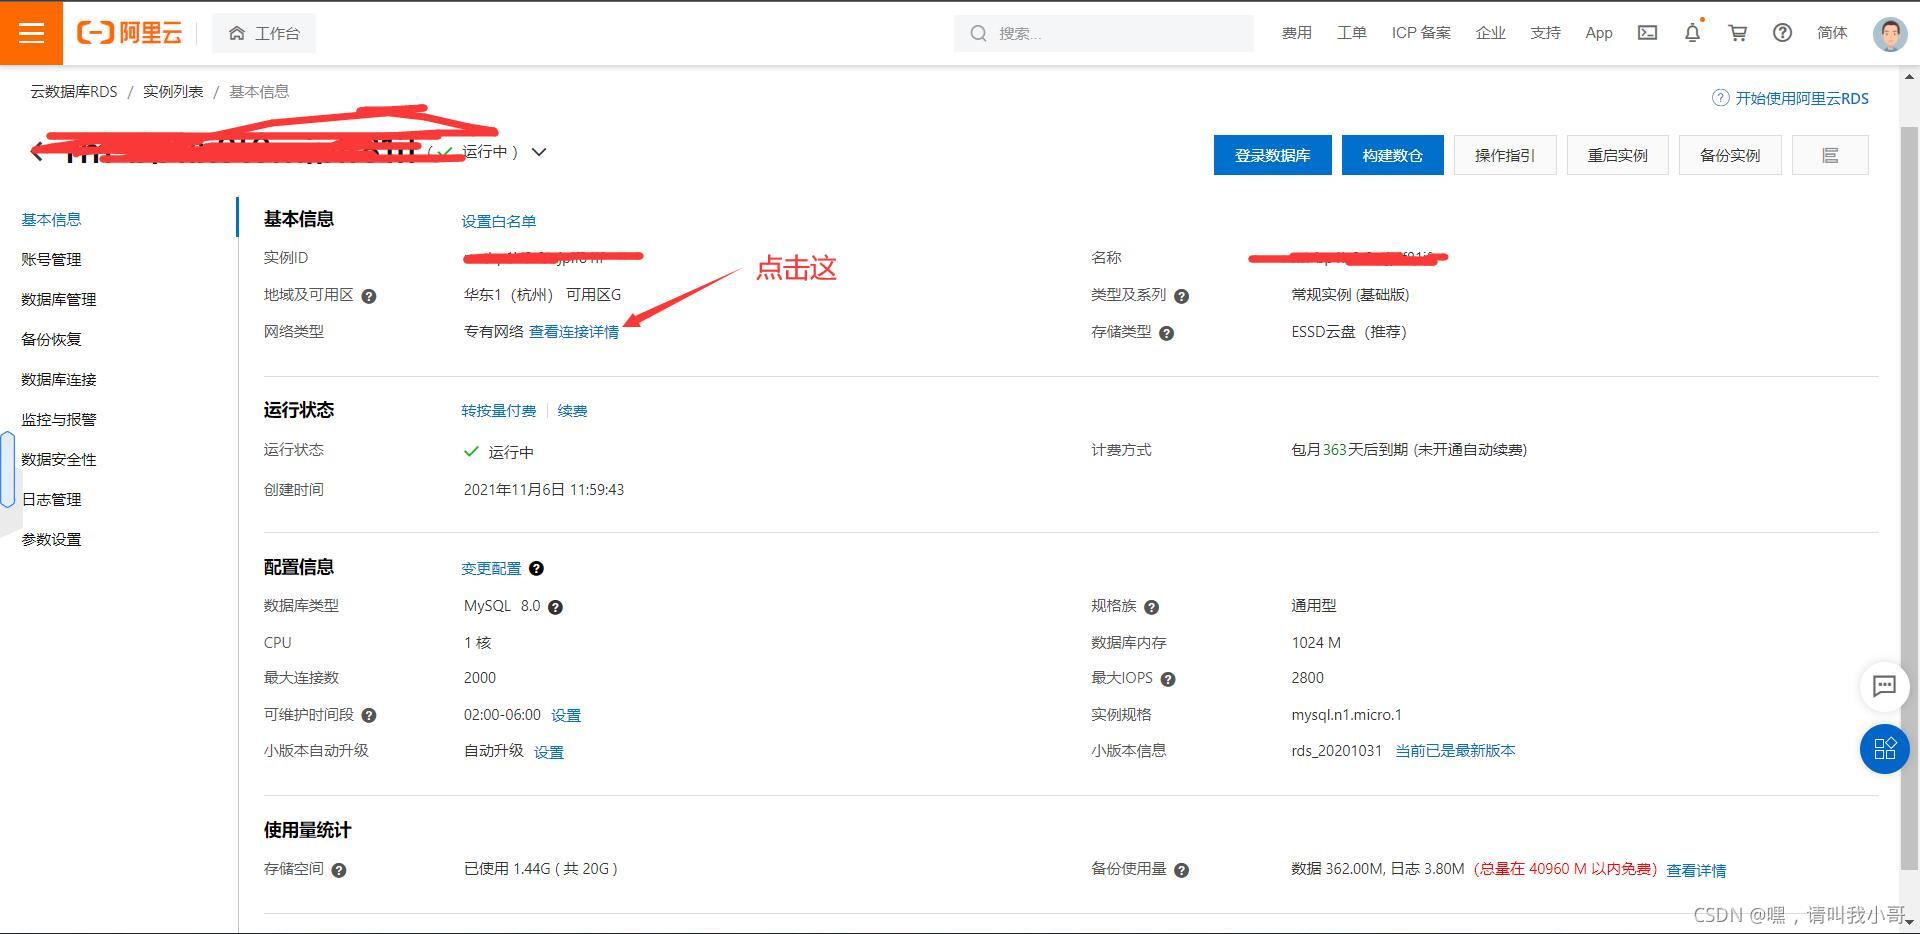1920x934 pixels.
Task: Click 构建数仓 button
Action: [x=1392, y=155]
